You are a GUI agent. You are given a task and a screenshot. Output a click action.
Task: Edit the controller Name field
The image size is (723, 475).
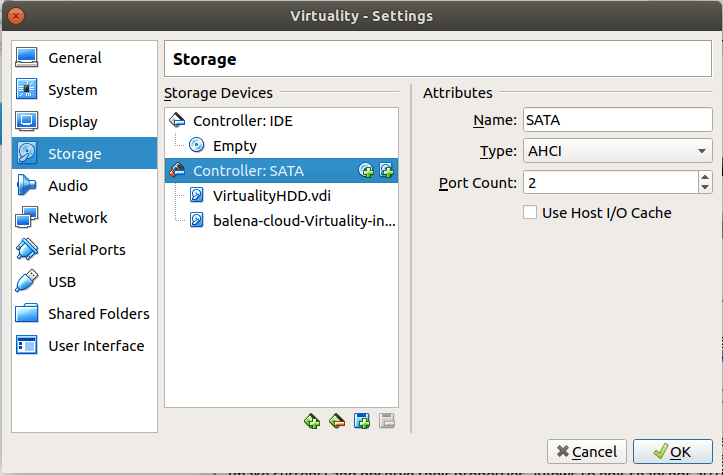[618, 120]
